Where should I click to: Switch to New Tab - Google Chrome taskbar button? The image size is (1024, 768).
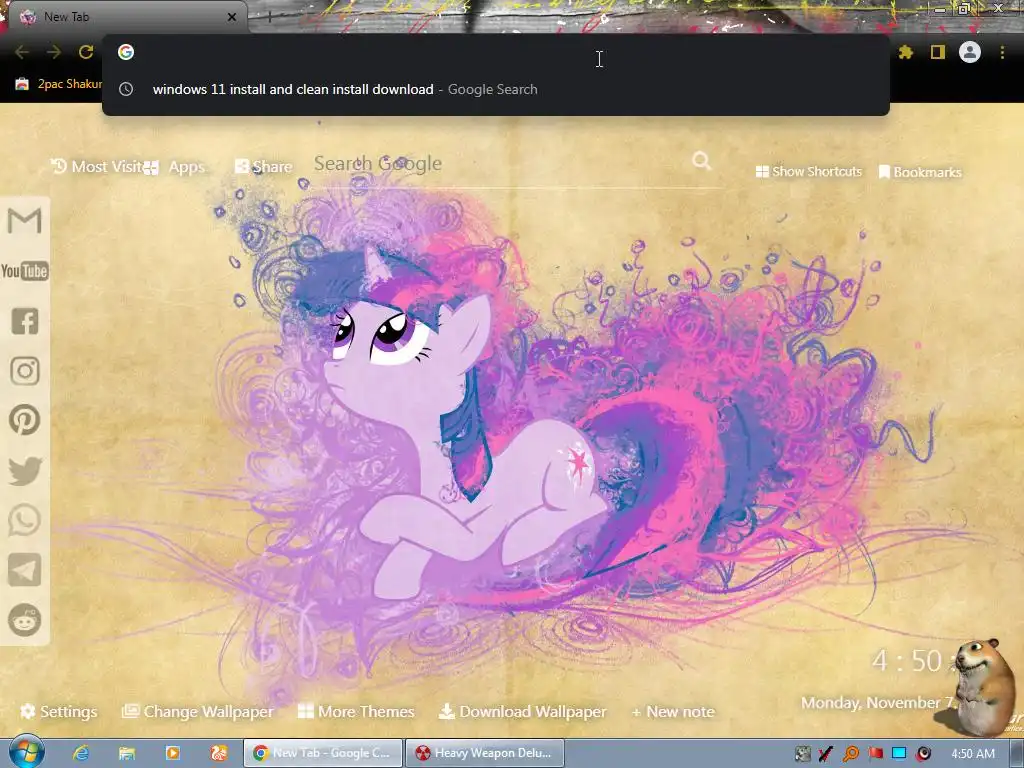pyautogui.click(x=323, y=753)
